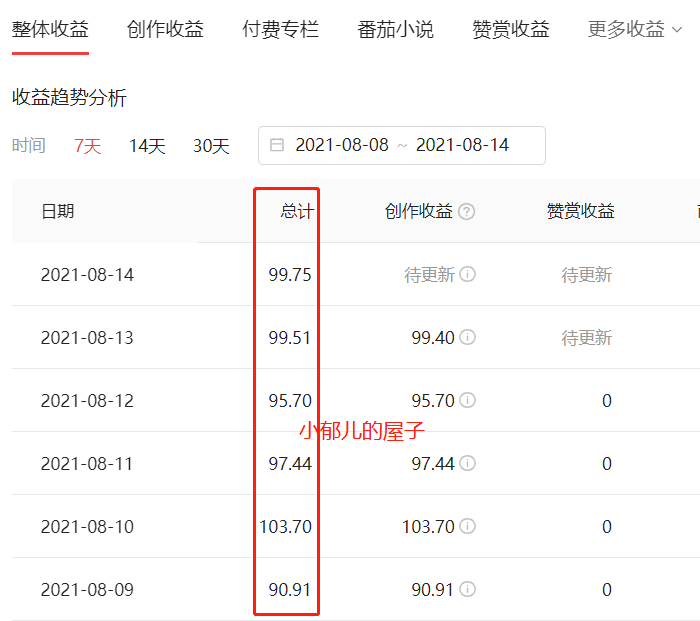Click info icon next to 99.40
This screenshot has width=700, height=621.
(x=467, y=337)
